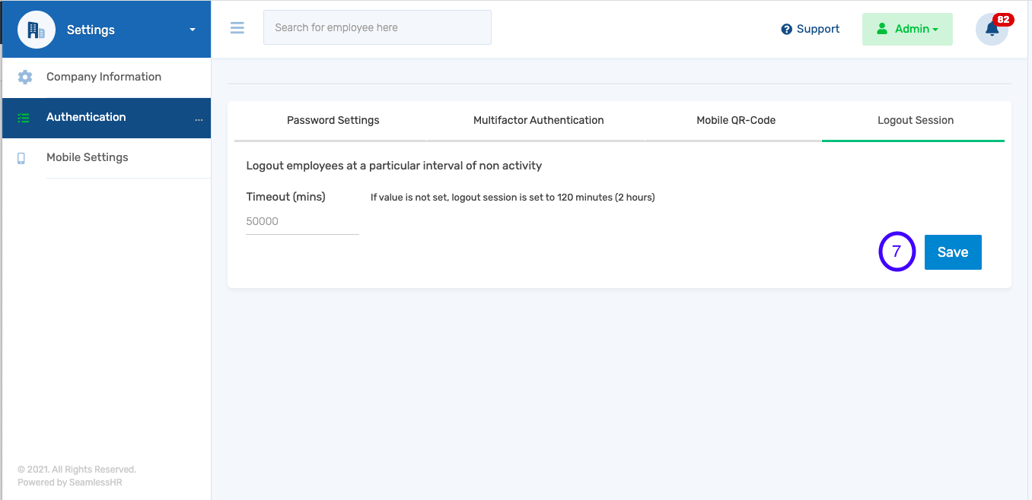Expand the Settings module dropdown arrow
This screenshot has width=1032, height=500.
point(193,30)
